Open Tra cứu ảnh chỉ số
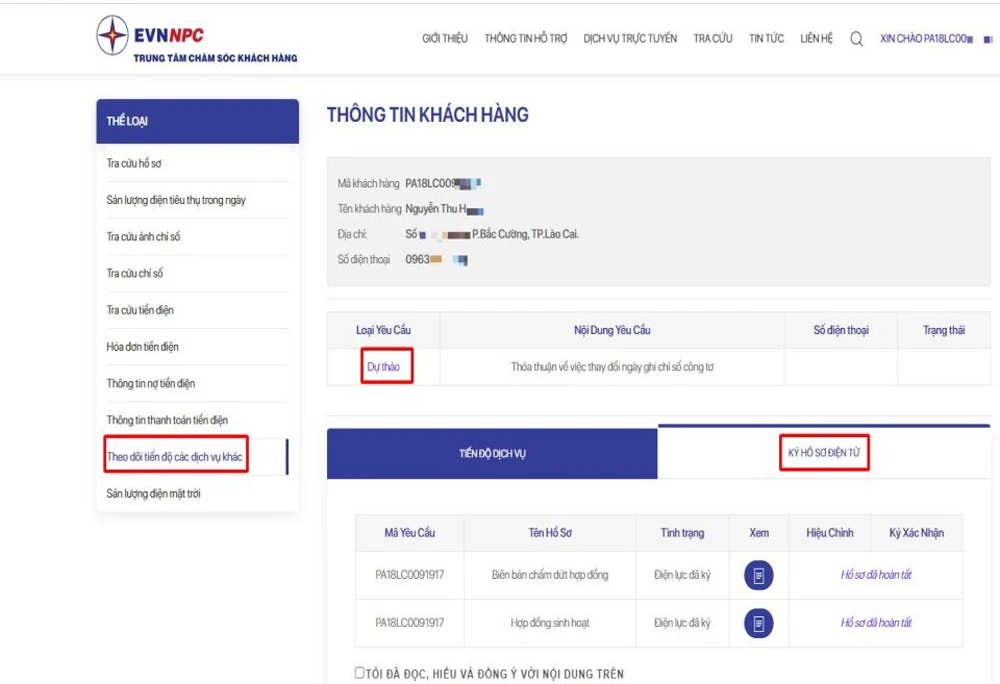The image size is (1000, 684). 144,237
